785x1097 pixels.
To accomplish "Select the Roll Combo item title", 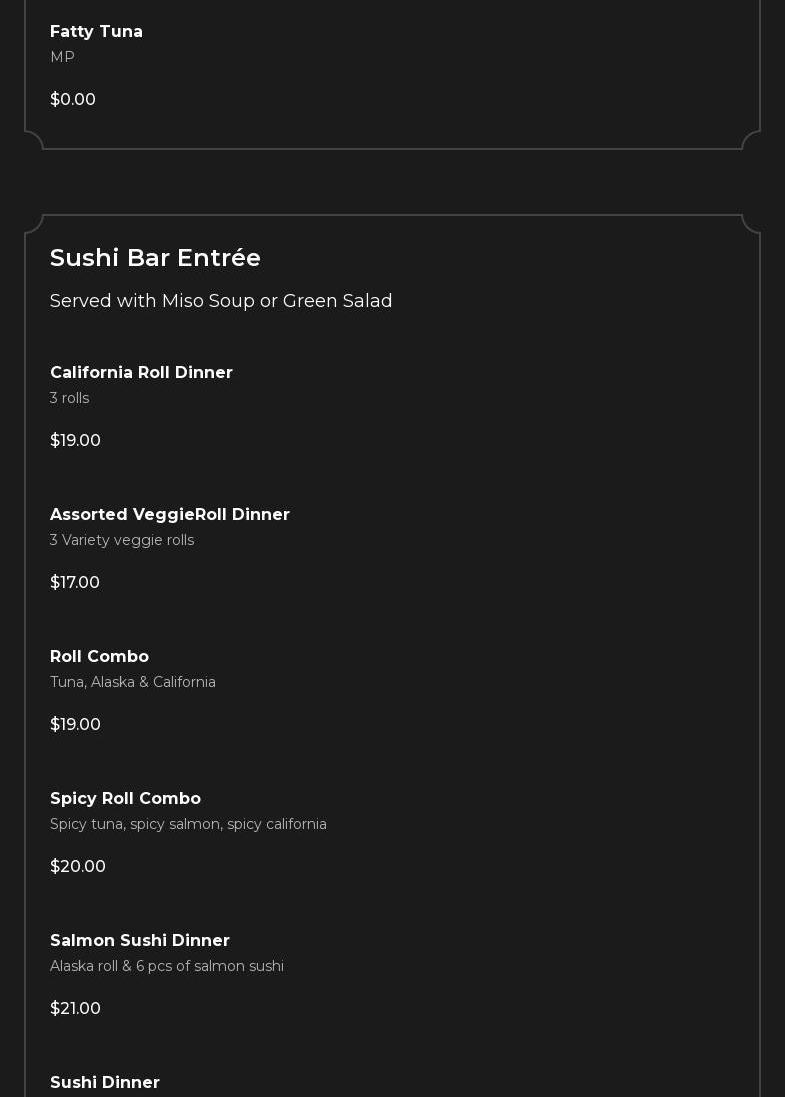I will (x=99, y=657).
